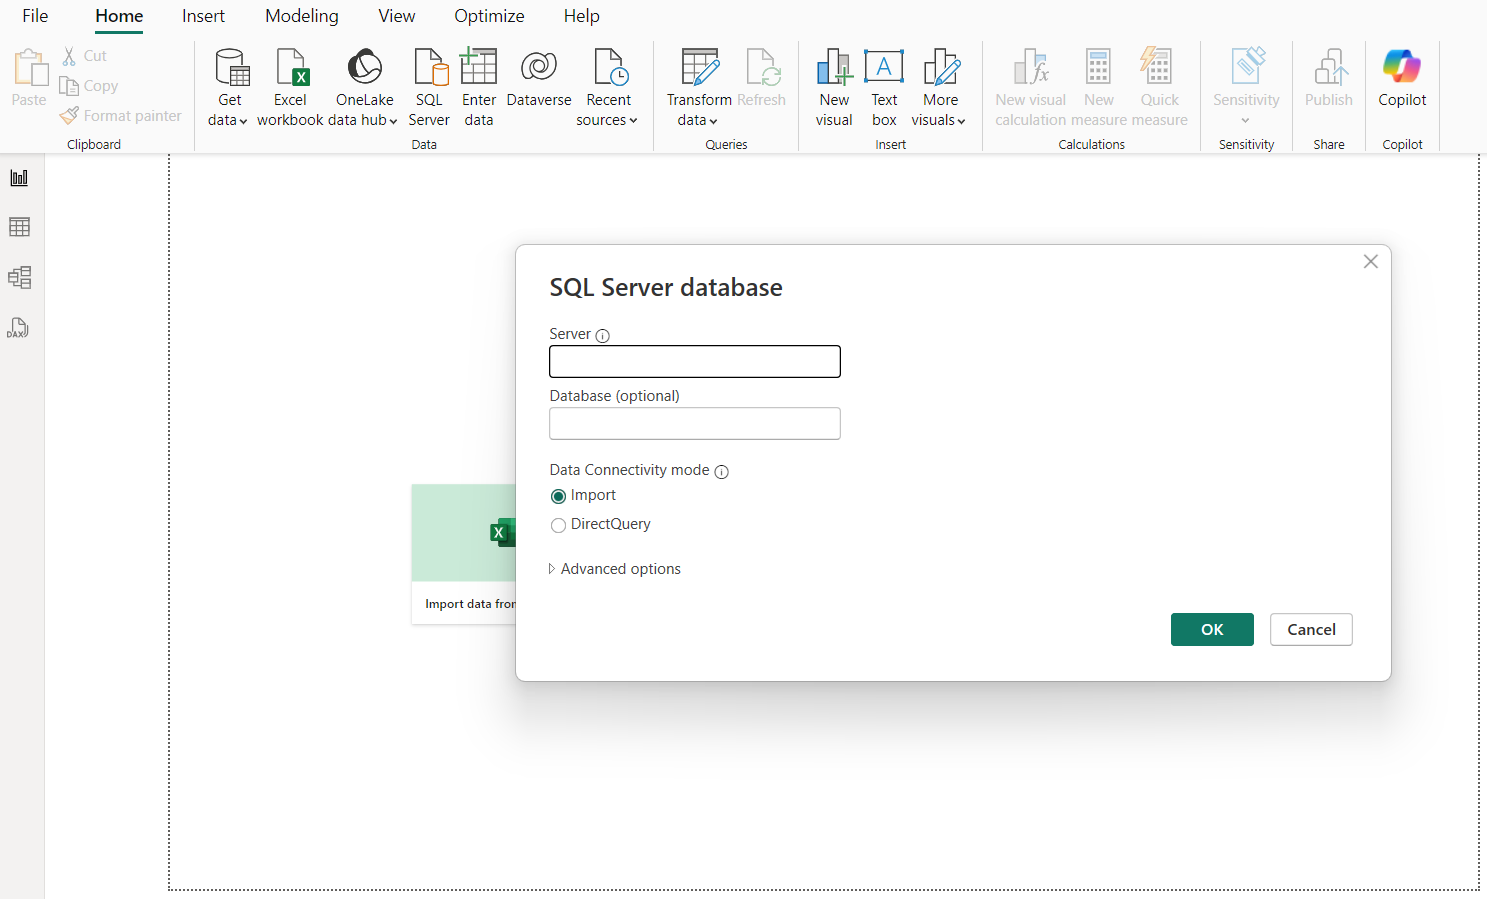
Task: Choose DirectQuery connectivity mode
Action: (558, 524)
